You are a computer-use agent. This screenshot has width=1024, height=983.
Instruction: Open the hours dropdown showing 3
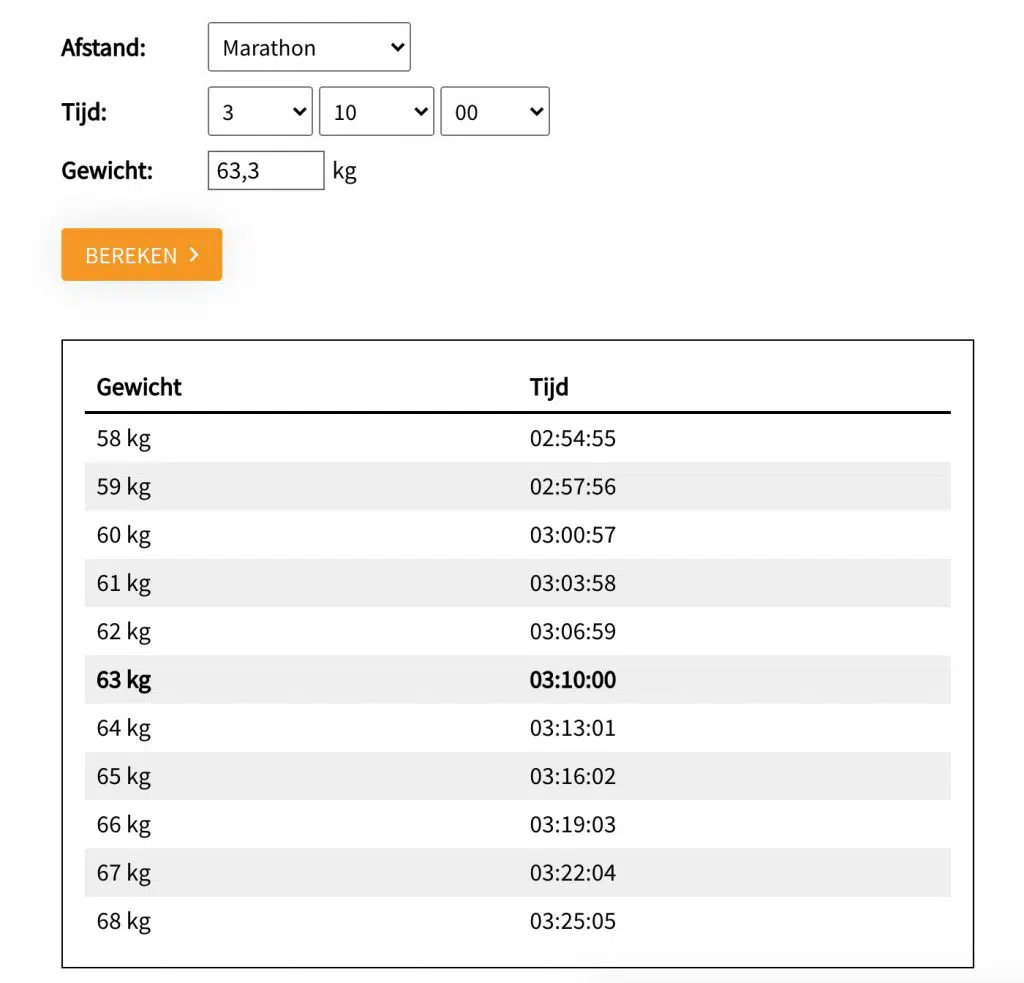pos(260,112)
